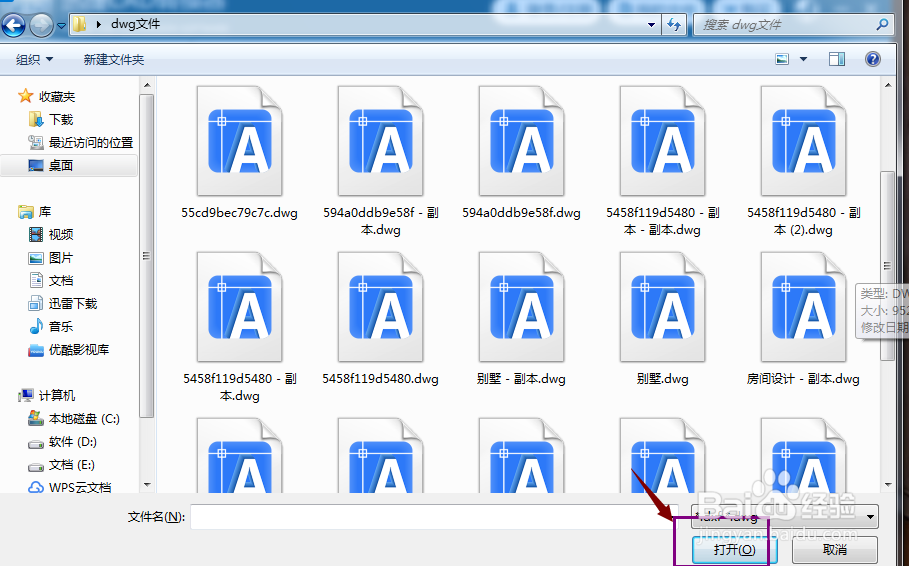Image resolution: width=909 pixels, height=566 pixels.
Task: Open the 图片 library
Action: click(61, 257)
